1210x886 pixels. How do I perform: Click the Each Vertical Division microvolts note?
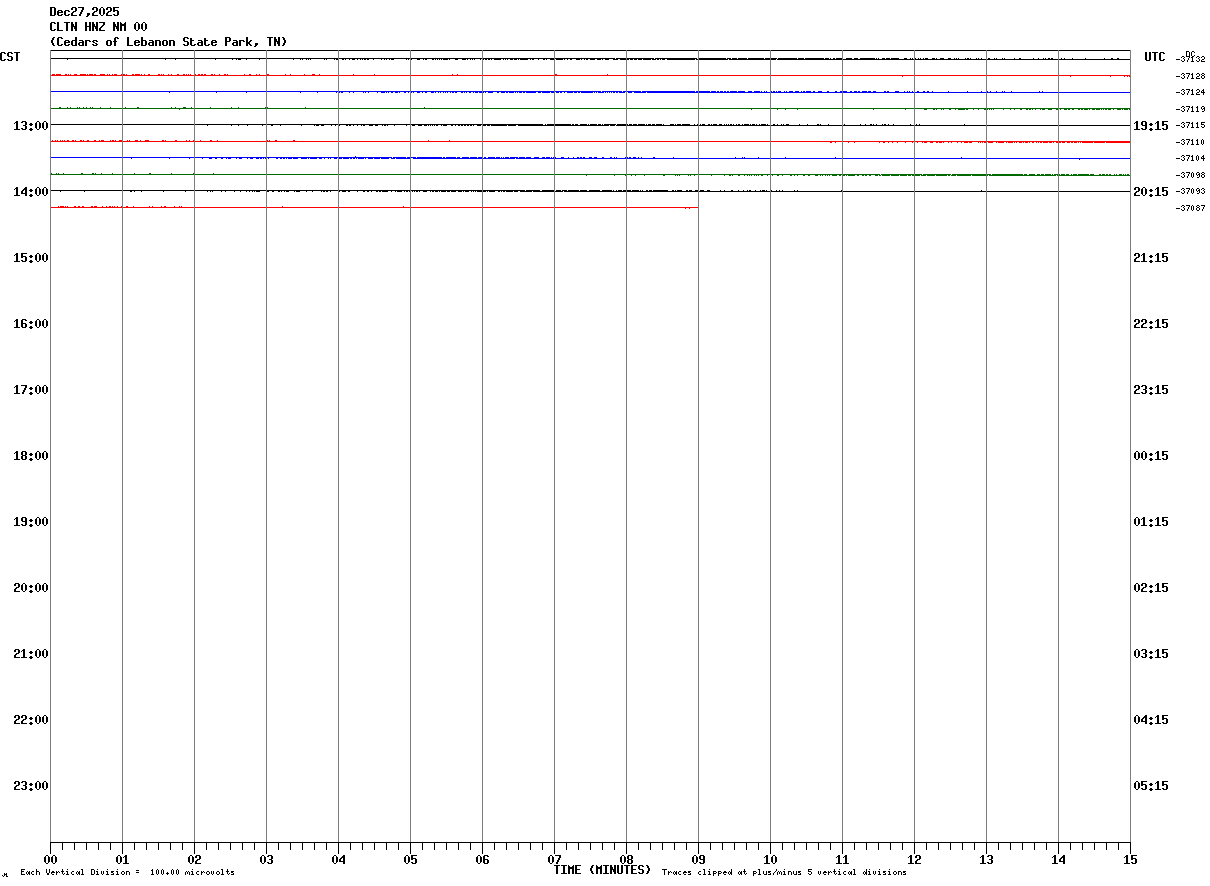pyautogui.click(x=127, y=873)
